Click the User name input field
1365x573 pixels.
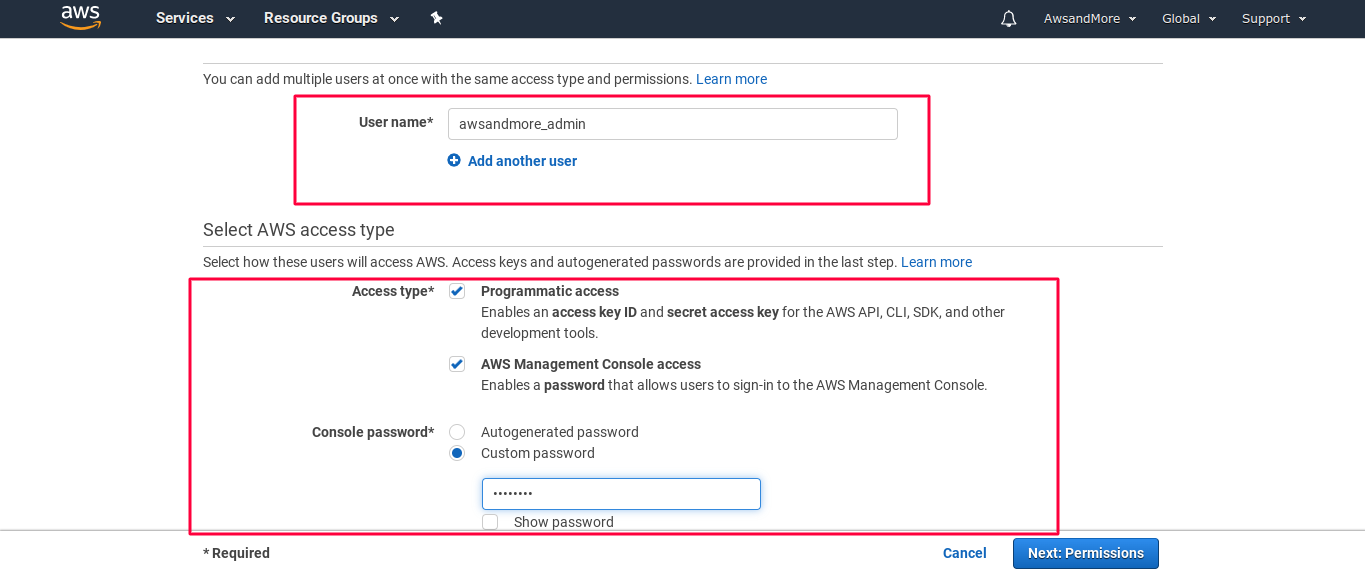coord(673,124)
